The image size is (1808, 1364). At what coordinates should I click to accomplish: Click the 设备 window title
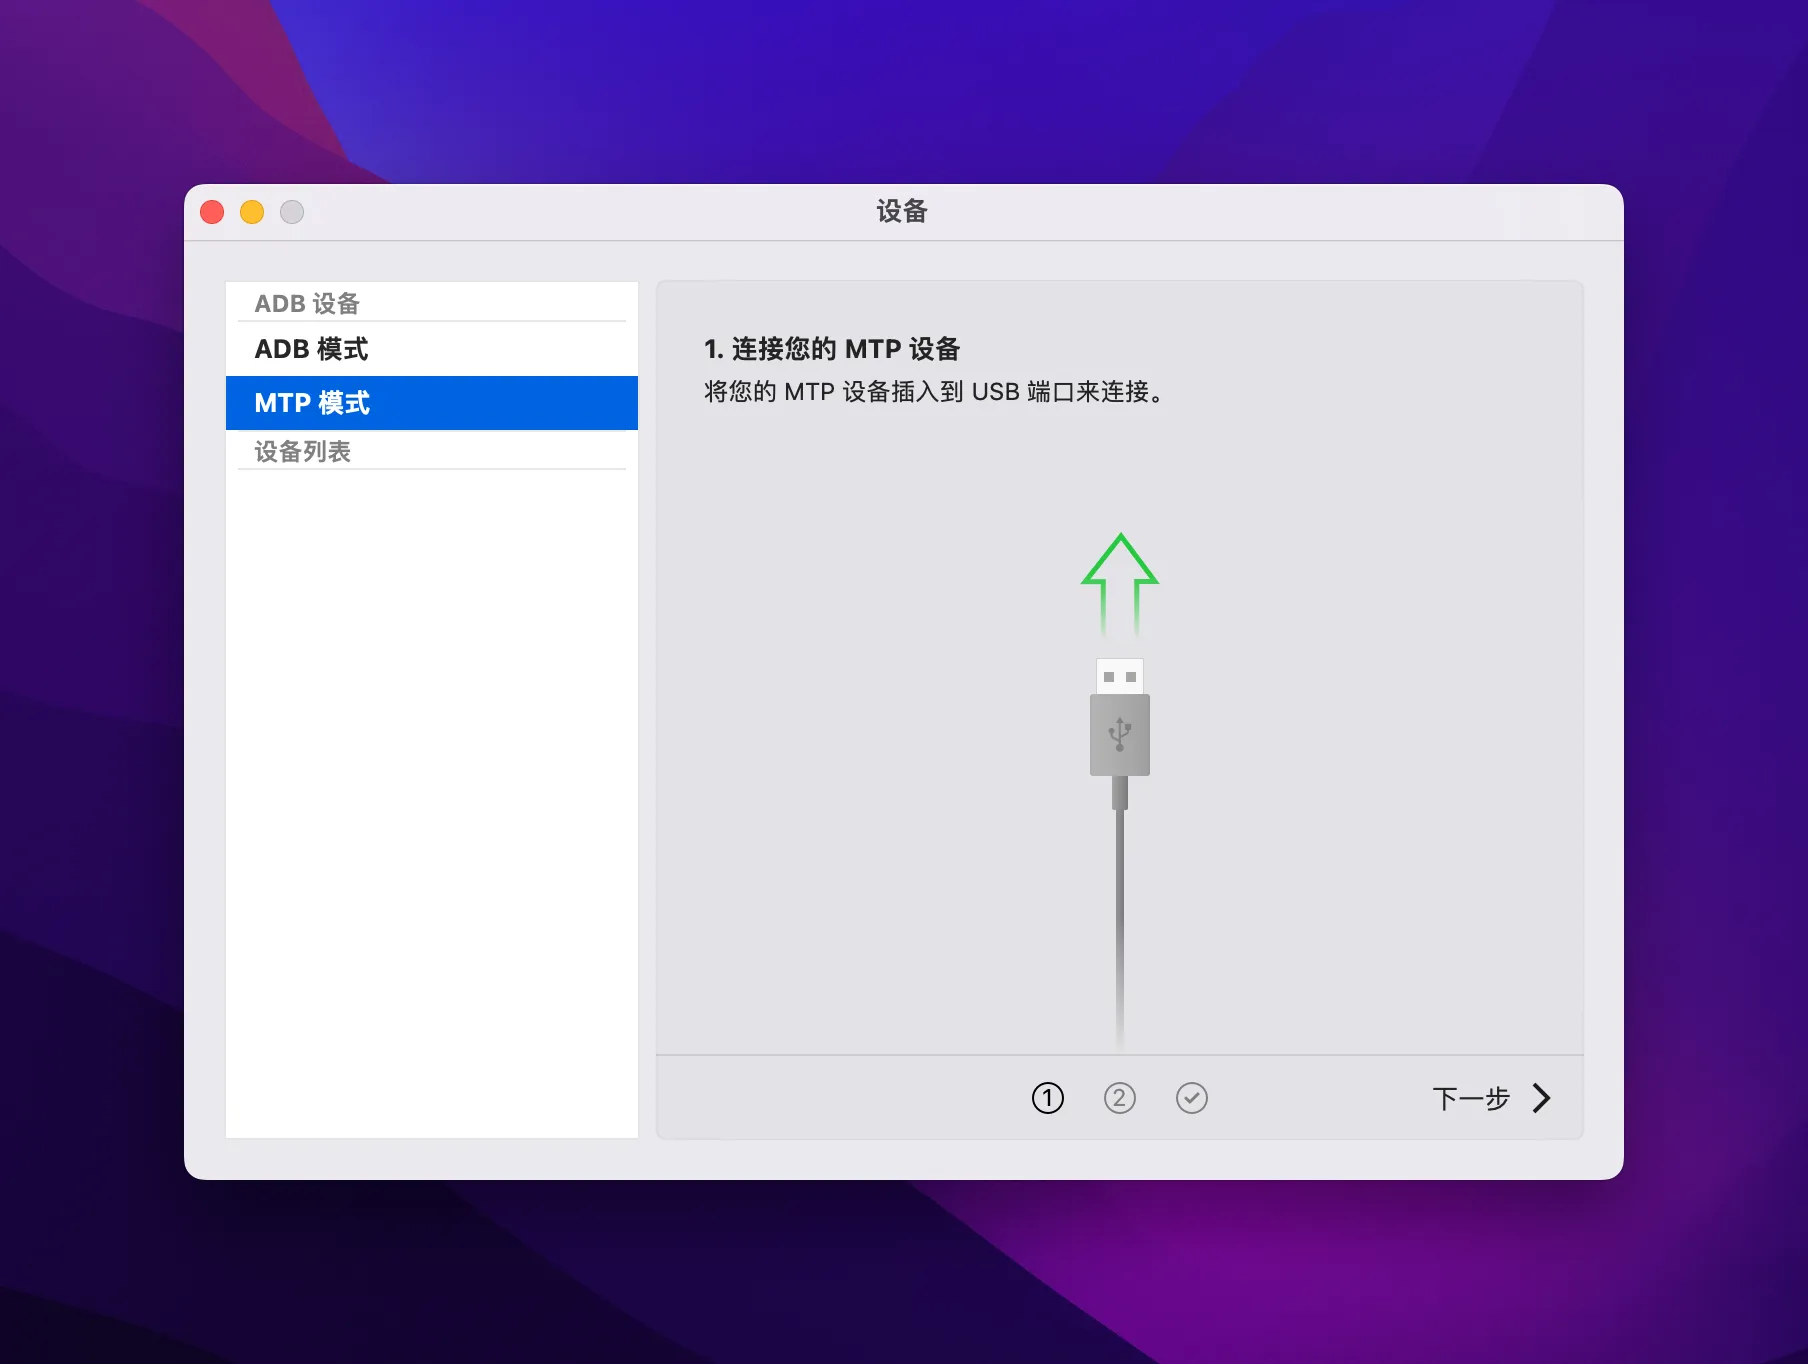click(x=903, y=212)
